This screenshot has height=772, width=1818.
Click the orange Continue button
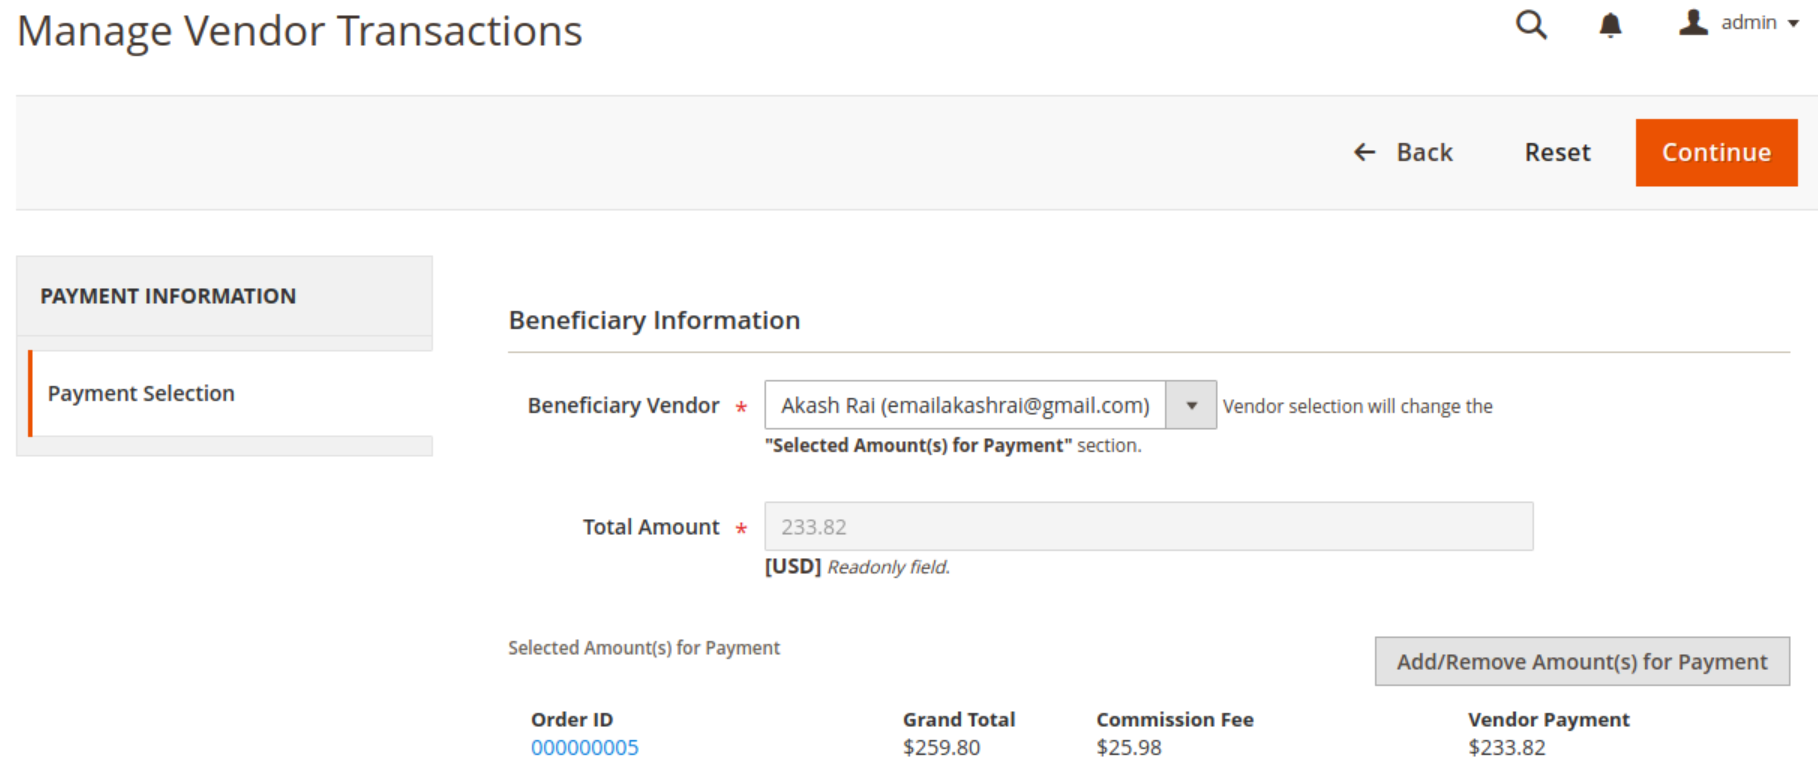coord(1716,153)
